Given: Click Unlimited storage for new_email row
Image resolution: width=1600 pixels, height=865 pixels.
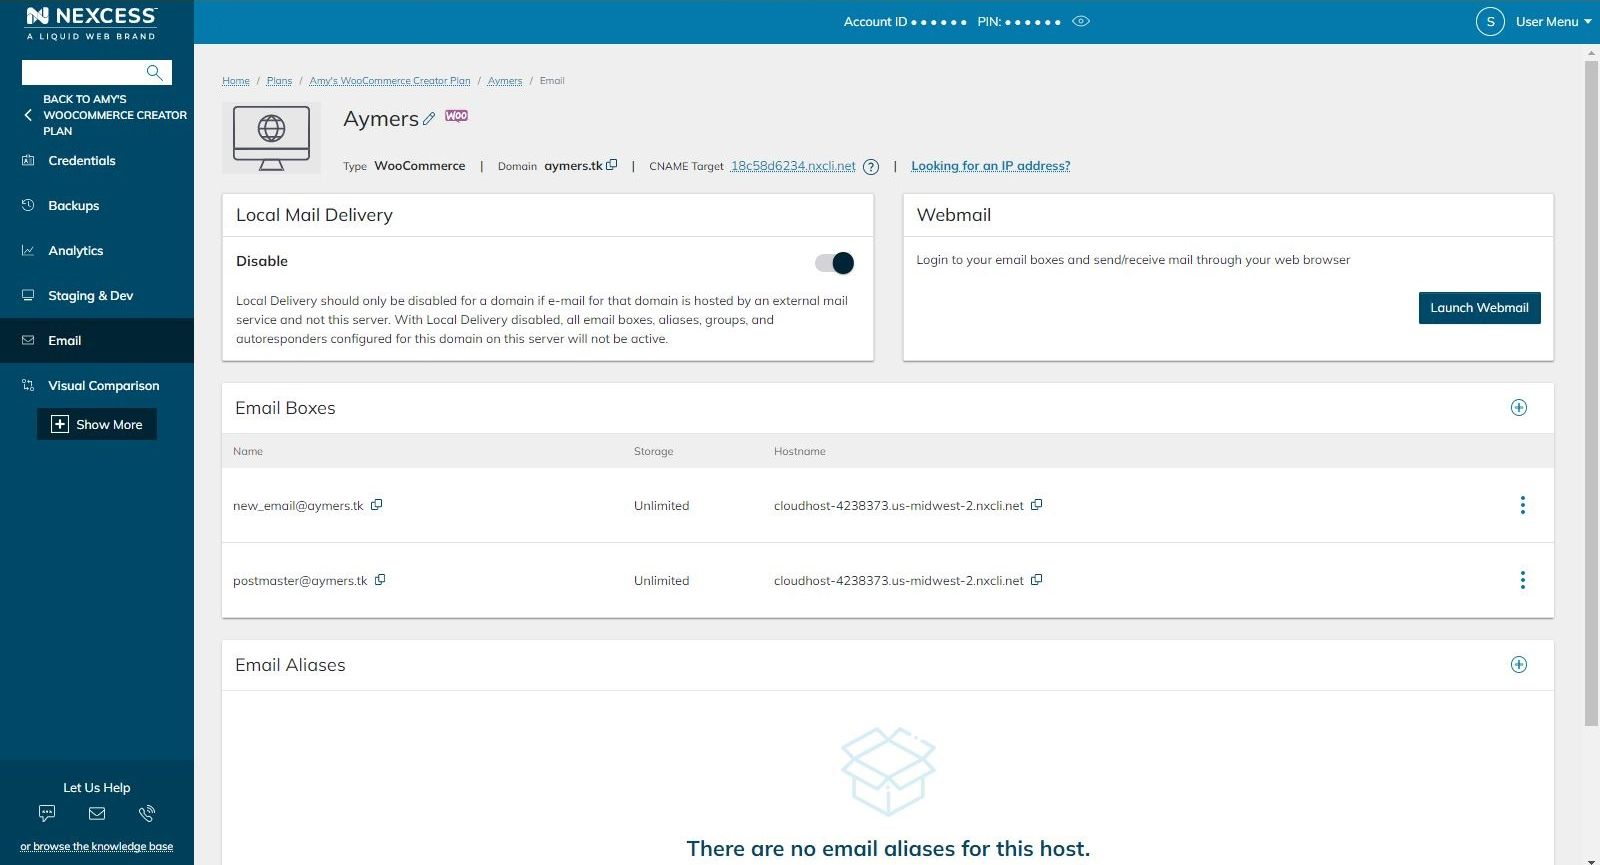Looking at the screenshot, I should click(662, 506).
